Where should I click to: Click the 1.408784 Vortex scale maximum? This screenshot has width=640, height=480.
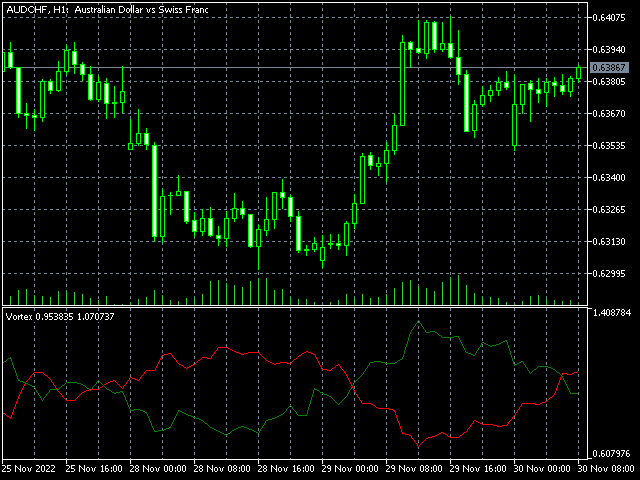click(x=612, y=313)
